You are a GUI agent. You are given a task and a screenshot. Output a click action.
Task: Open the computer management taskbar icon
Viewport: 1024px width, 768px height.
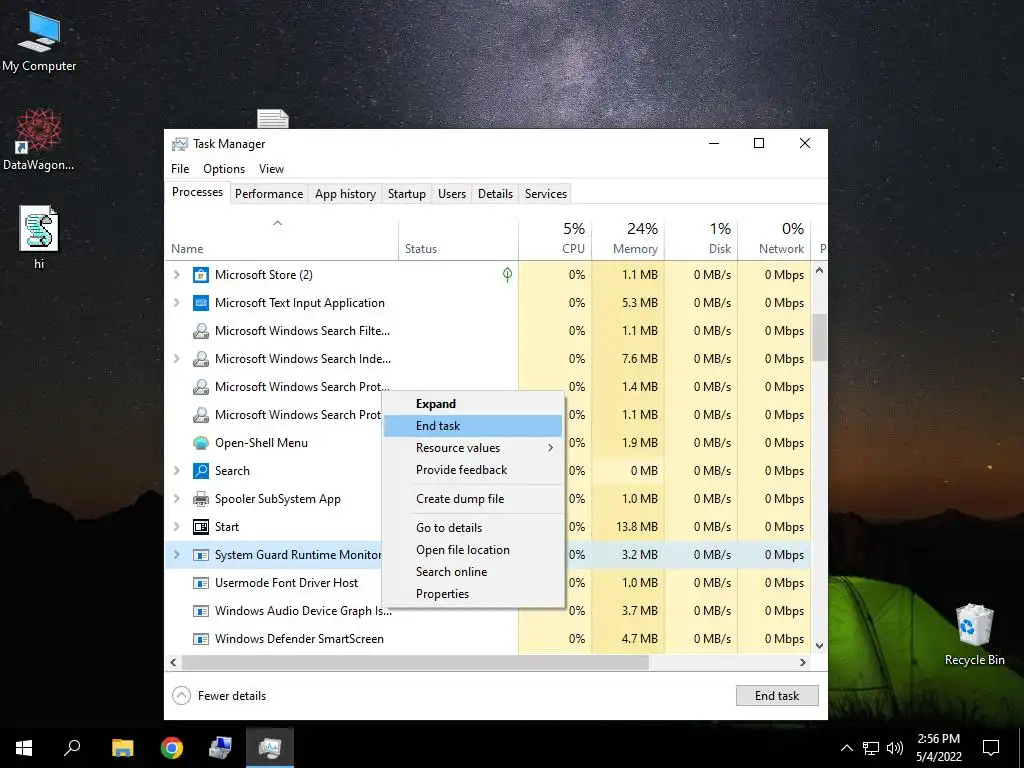click(x=220, y=748)
